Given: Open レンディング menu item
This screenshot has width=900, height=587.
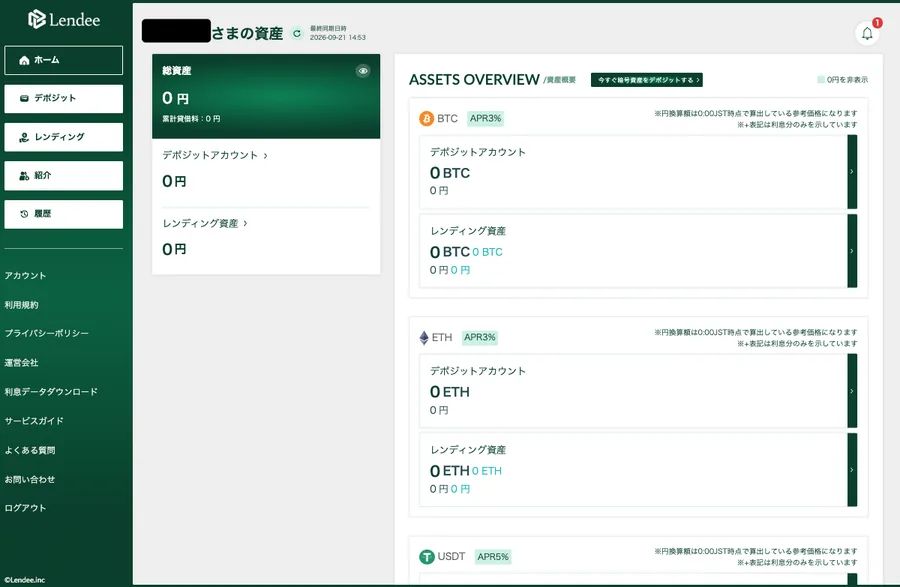Looking at the screenshot, I should pos(64,137).
